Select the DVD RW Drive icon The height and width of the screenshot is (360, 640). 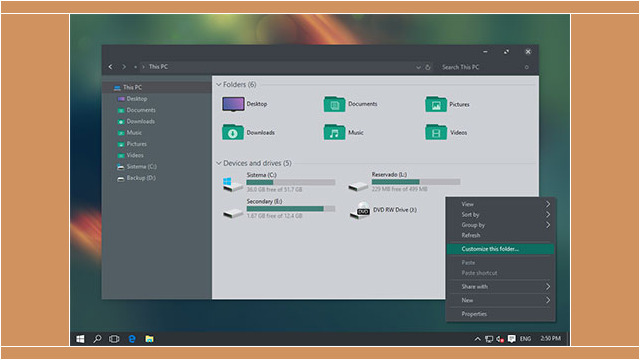tap(360, 210)
